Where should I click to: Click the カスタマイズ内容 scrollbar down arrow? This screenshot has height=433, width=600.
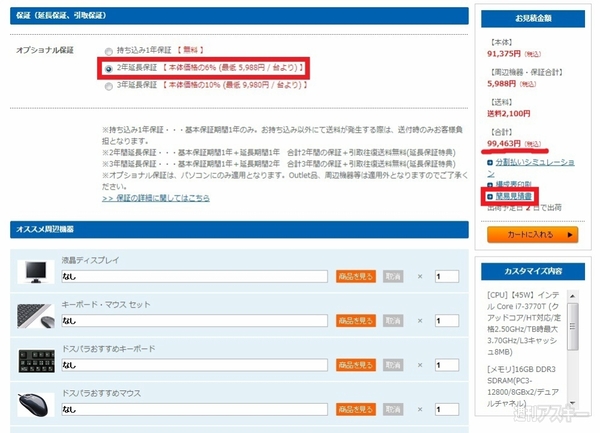tap(572, 403)
